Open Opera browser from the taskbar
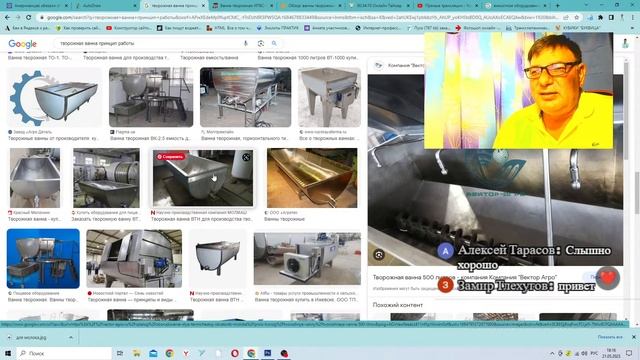Screen dimensions: 640x360 [x=235, y=353]
